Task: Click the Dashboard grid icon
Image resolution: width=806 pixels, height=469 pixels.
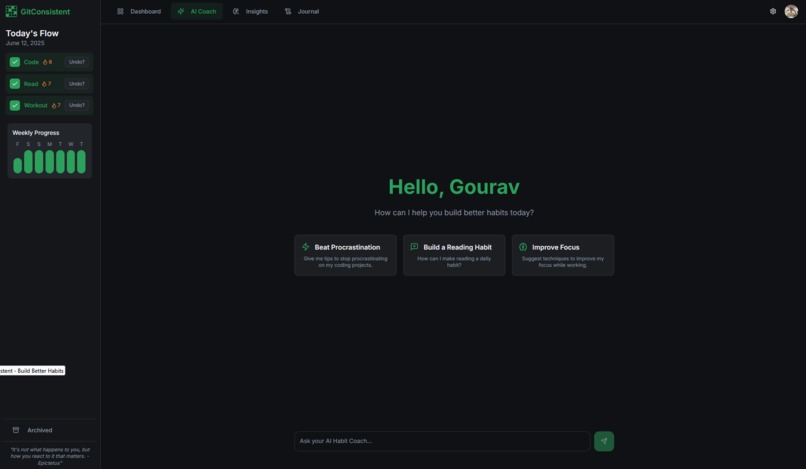Action: pyautogui.click(x=120, y=11)
